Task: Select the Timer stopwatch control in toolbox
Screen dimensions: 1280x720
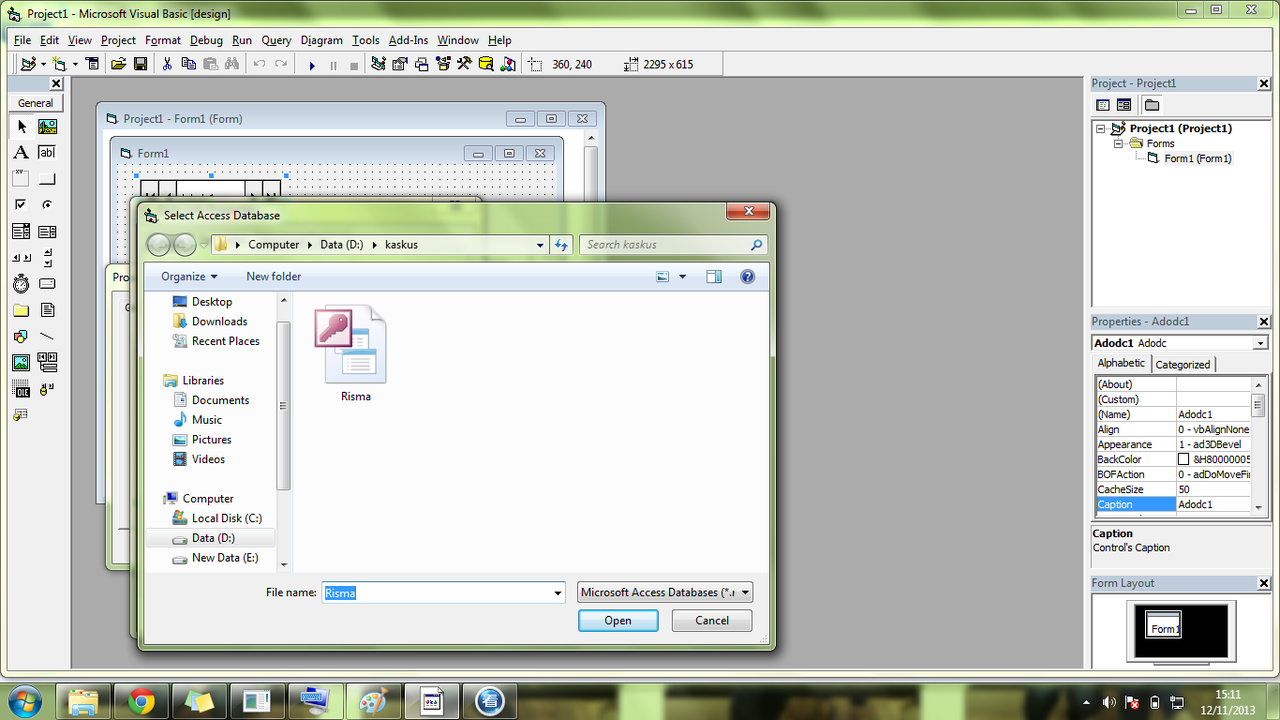Action: click(21, 284)
